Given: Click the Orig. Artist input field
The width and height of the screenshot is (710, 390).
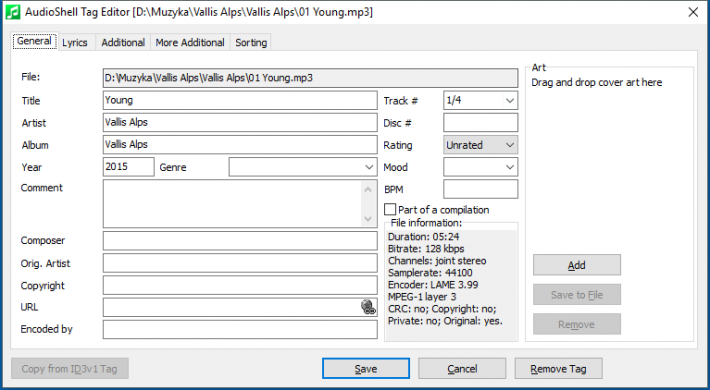Looking at the screenshot, I should tap(240, 263).
